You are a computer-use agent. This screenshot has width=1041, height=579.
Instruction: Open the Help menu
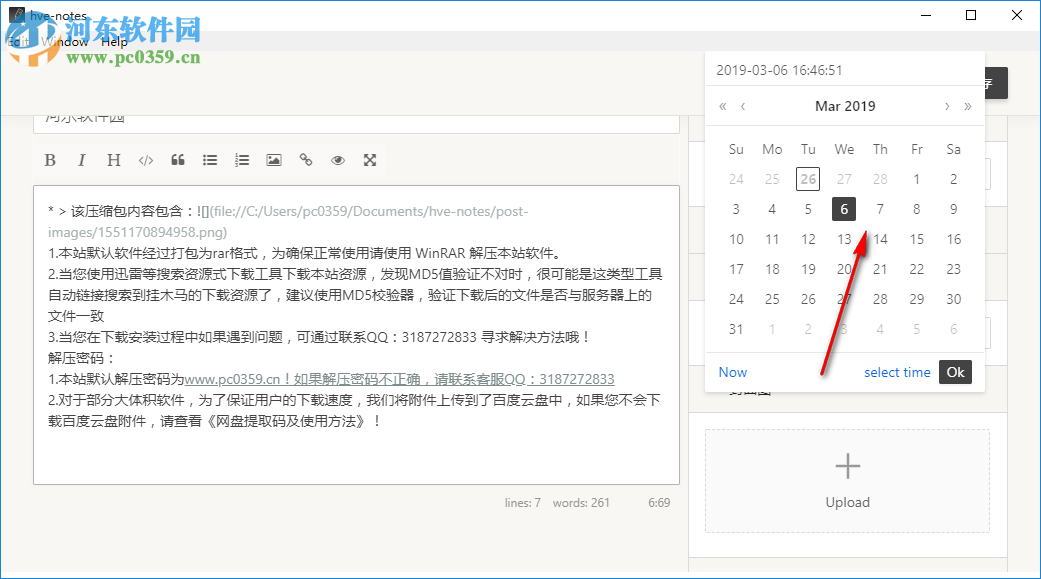click(114, 42)
